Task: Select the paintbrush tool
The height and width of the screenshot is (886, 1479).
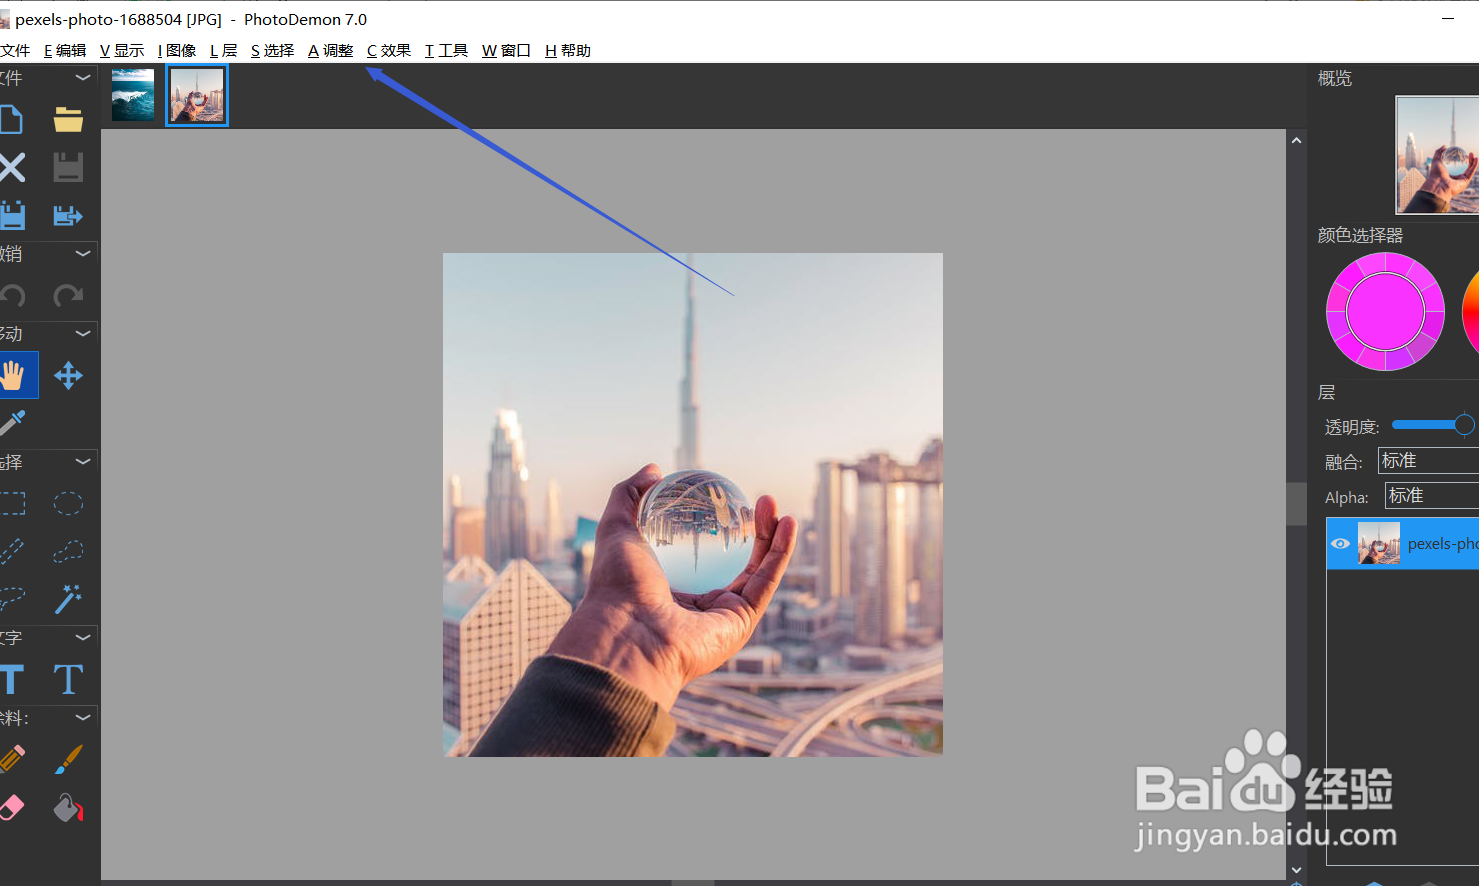Action: (68, 759)
